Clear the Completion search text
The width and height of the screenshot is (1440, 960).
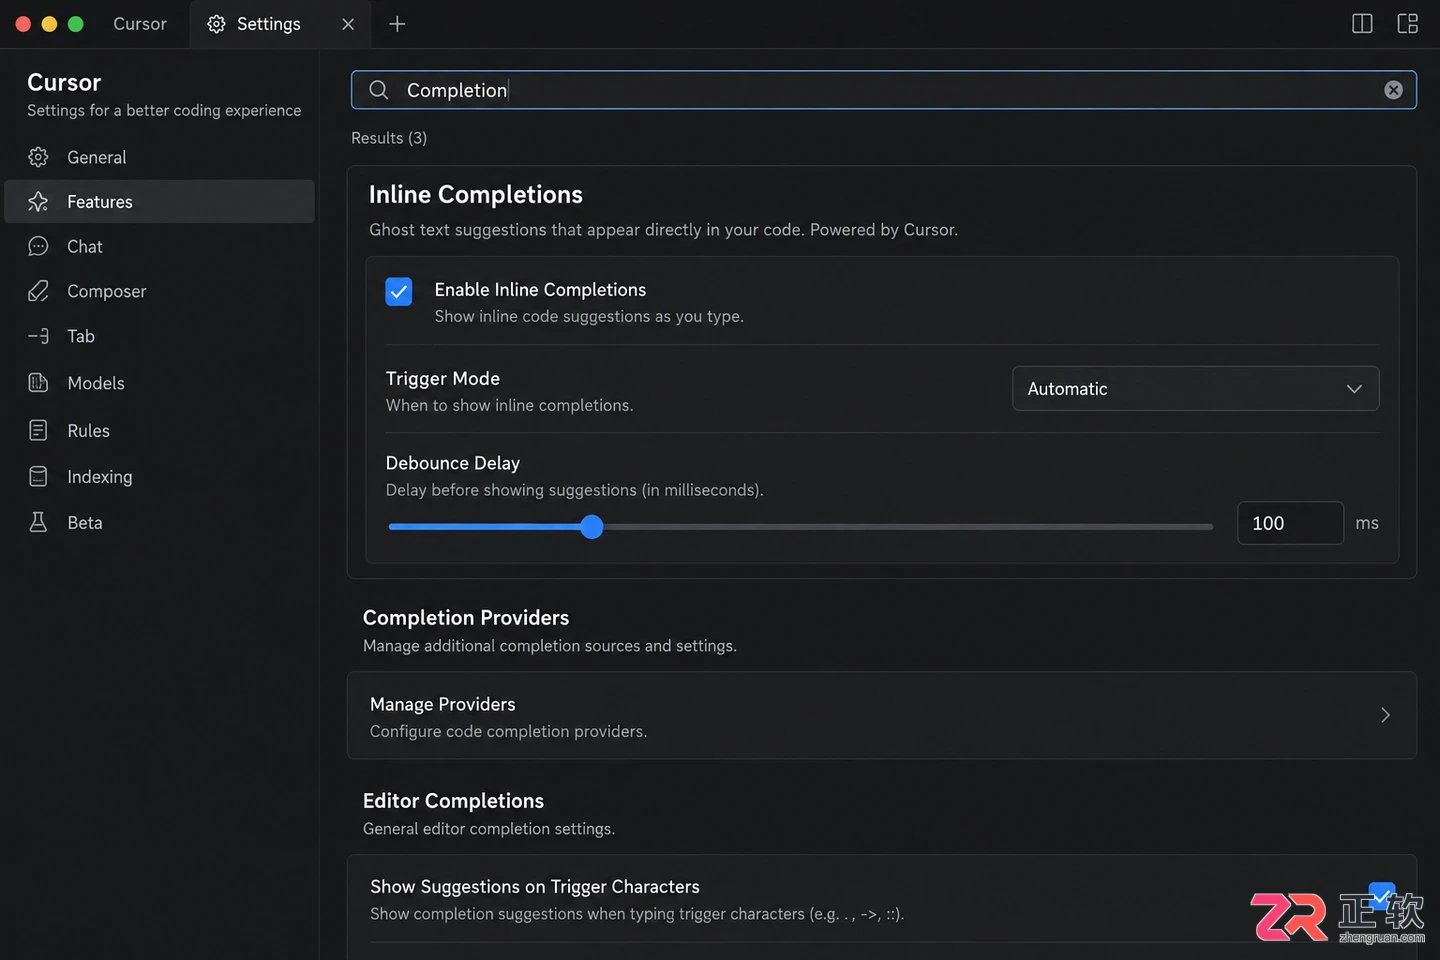click(1393, 90)
